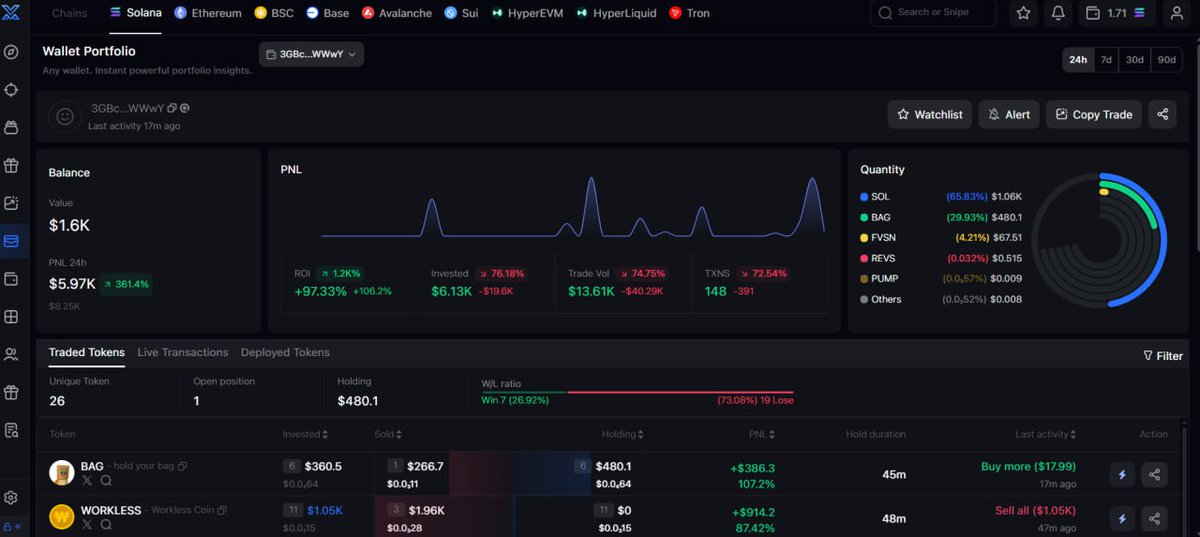Open the users group icon in sidebar
Image resolution: width=1200 pixels, height=537 pixels.
click(x=11, y=354)
